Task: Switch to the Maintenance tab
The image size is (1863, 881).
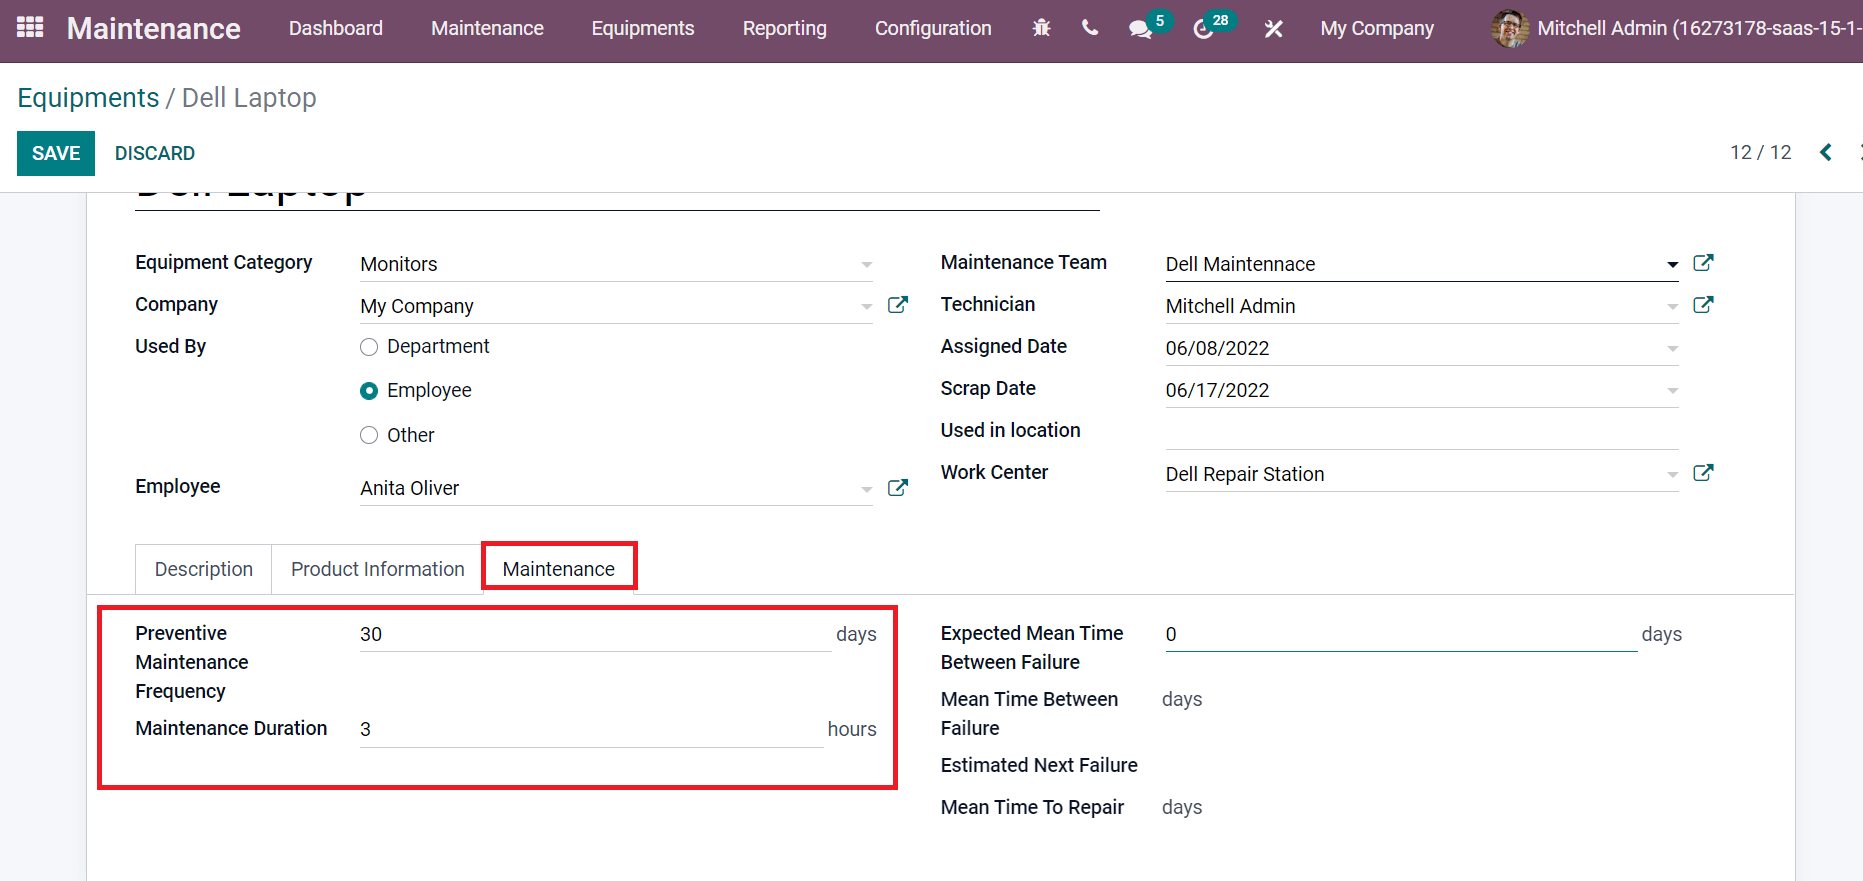Action: pyautogui.click(x=559, y=569)
